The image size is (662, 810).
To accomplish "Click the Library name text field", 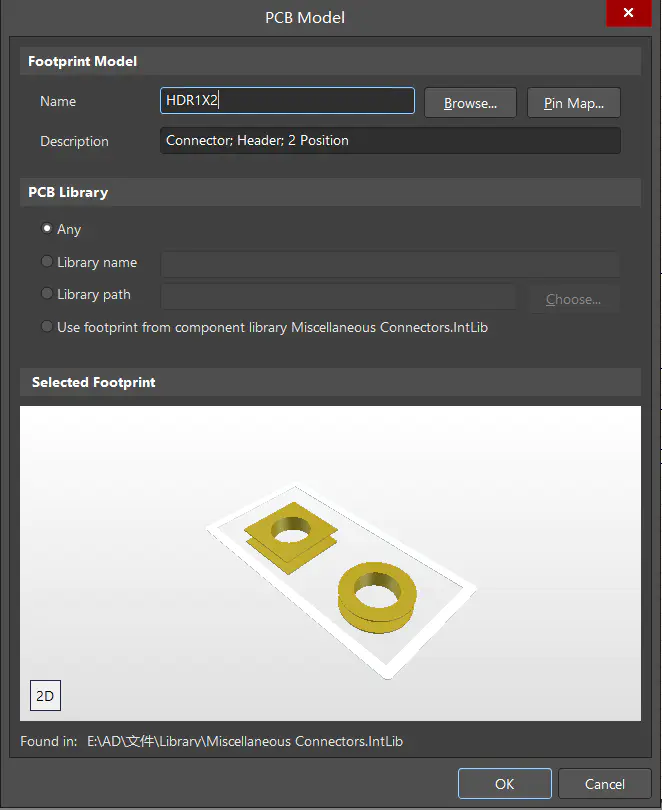I will (390, 264).
